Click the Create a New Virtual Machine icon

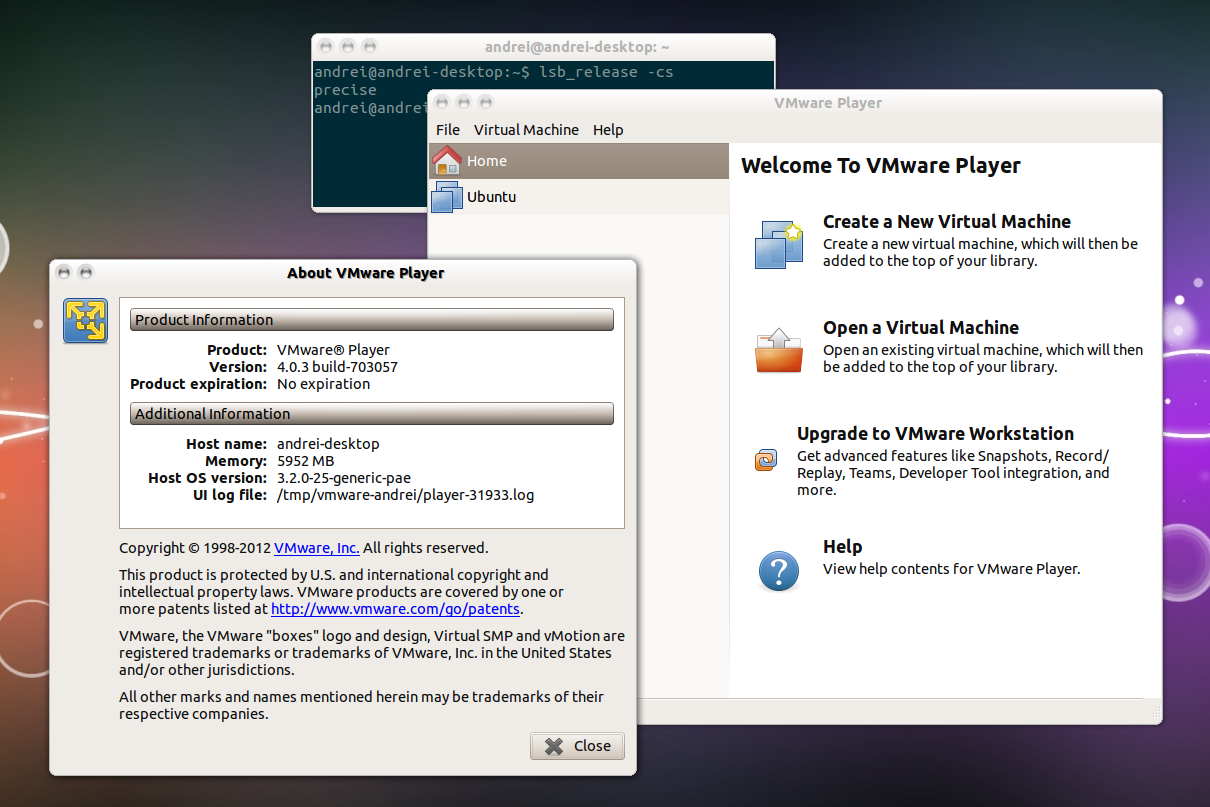(x=779, y=245)
